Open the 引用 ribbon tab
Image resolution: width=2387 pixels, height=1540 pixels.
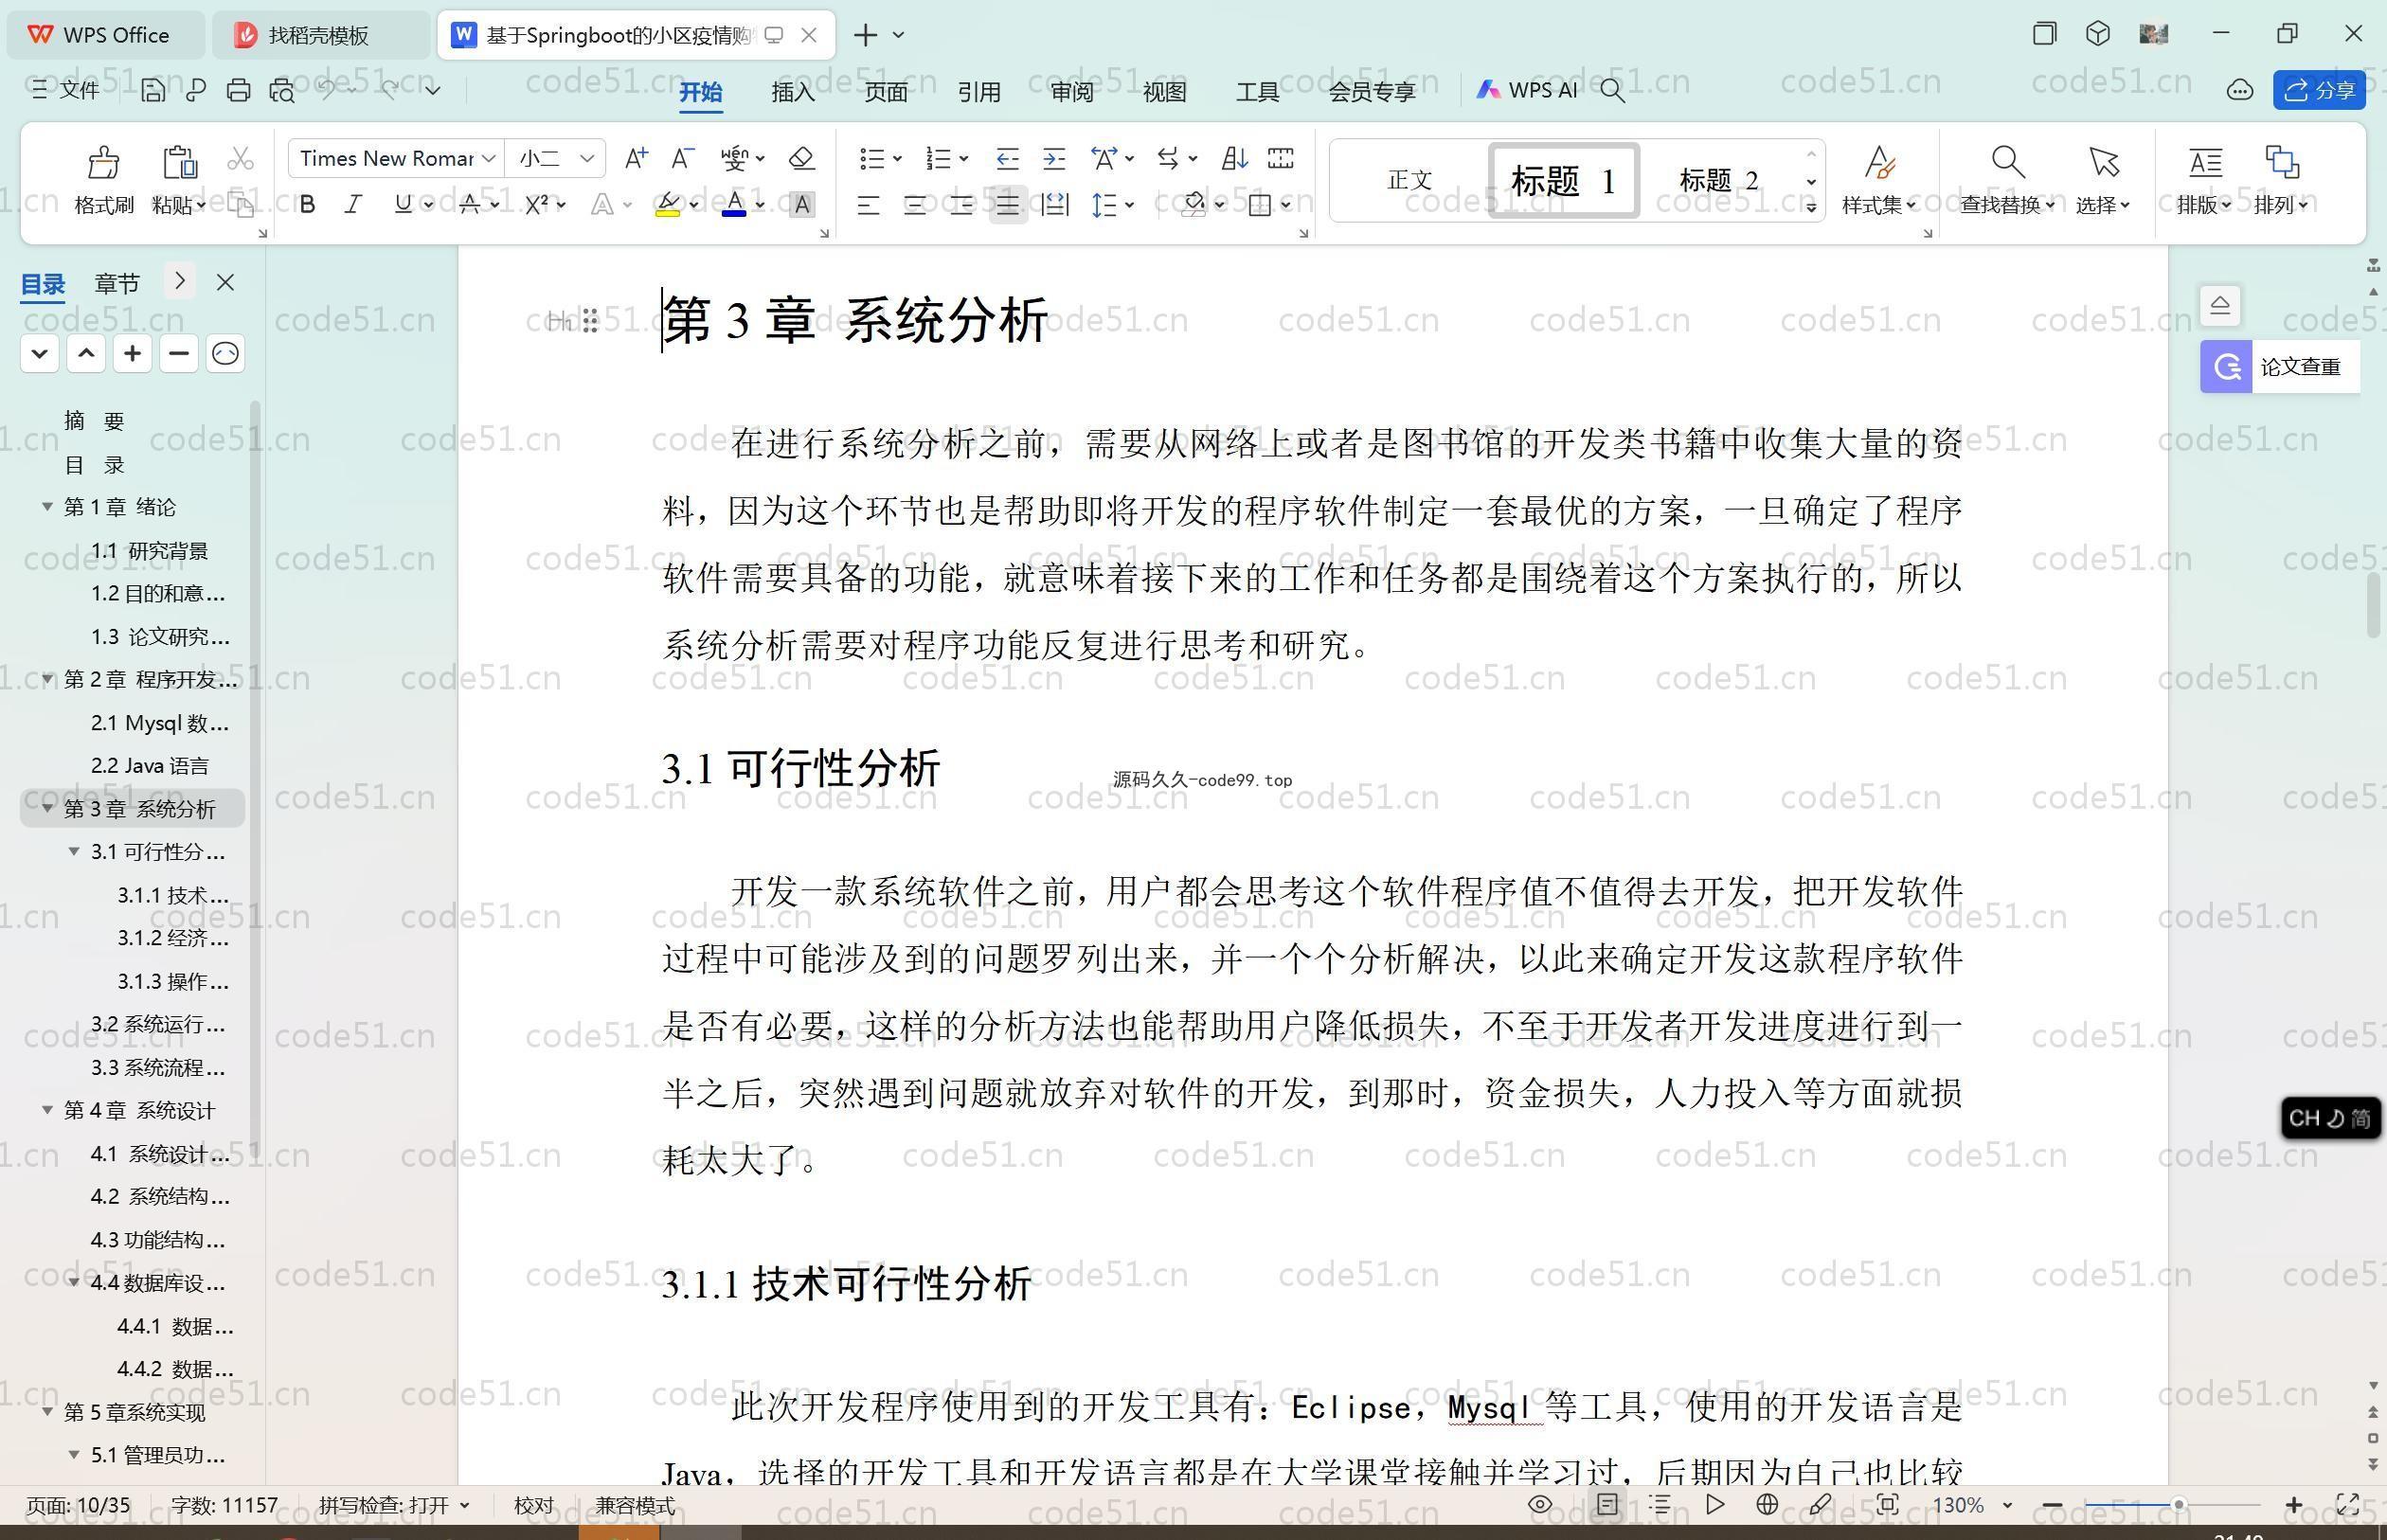pos(979,92)
